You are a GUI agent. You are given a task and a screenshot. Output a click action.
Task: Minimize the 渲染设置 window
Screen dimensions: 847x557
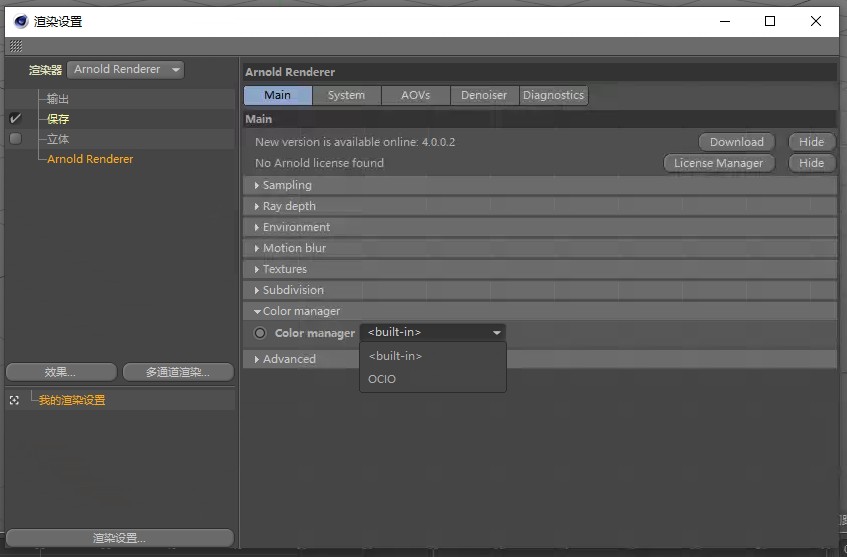[x=725, y=22]
